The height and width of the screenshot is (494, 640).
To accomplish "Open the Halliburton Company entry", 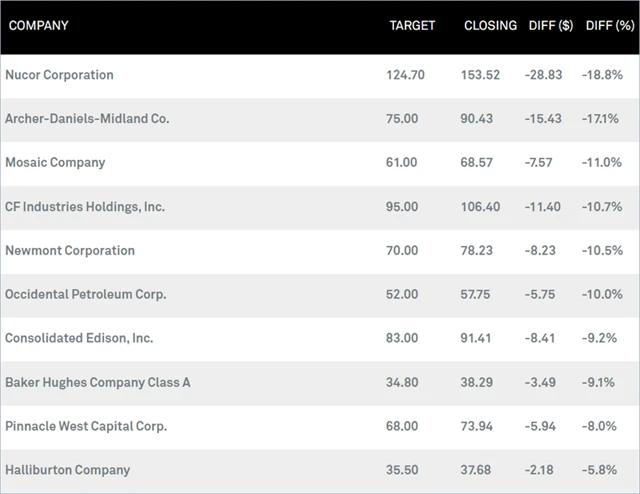I will pos(67,470).
